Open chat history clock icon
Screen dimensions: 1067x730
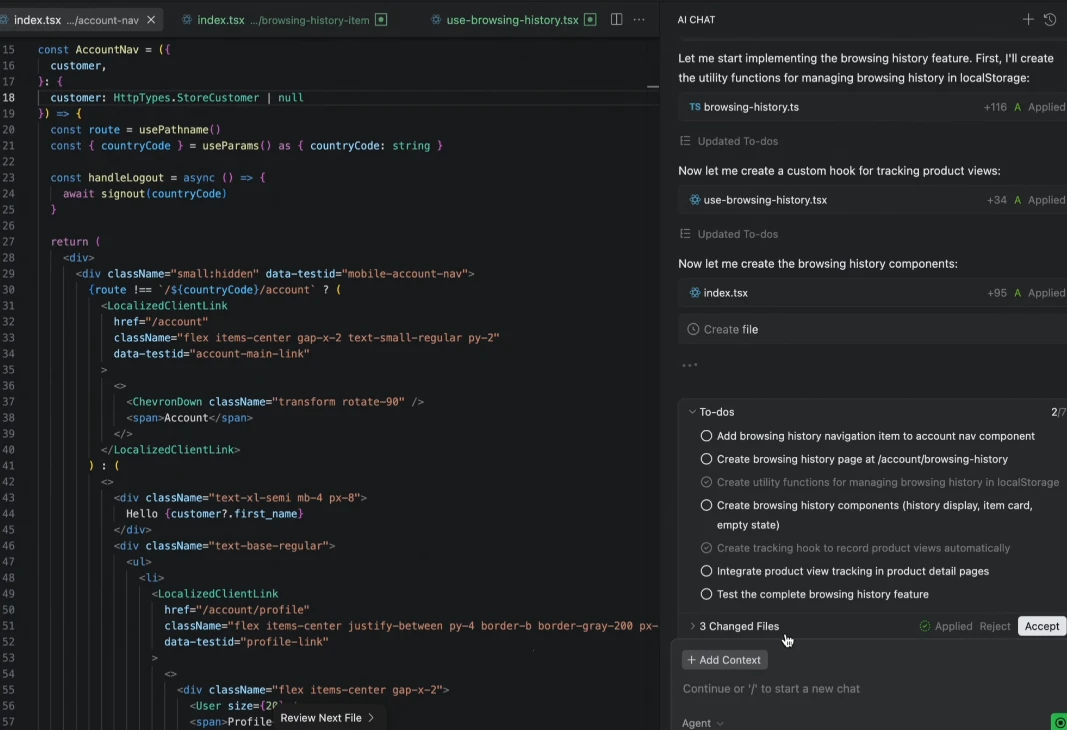[x=1050, y=20]
